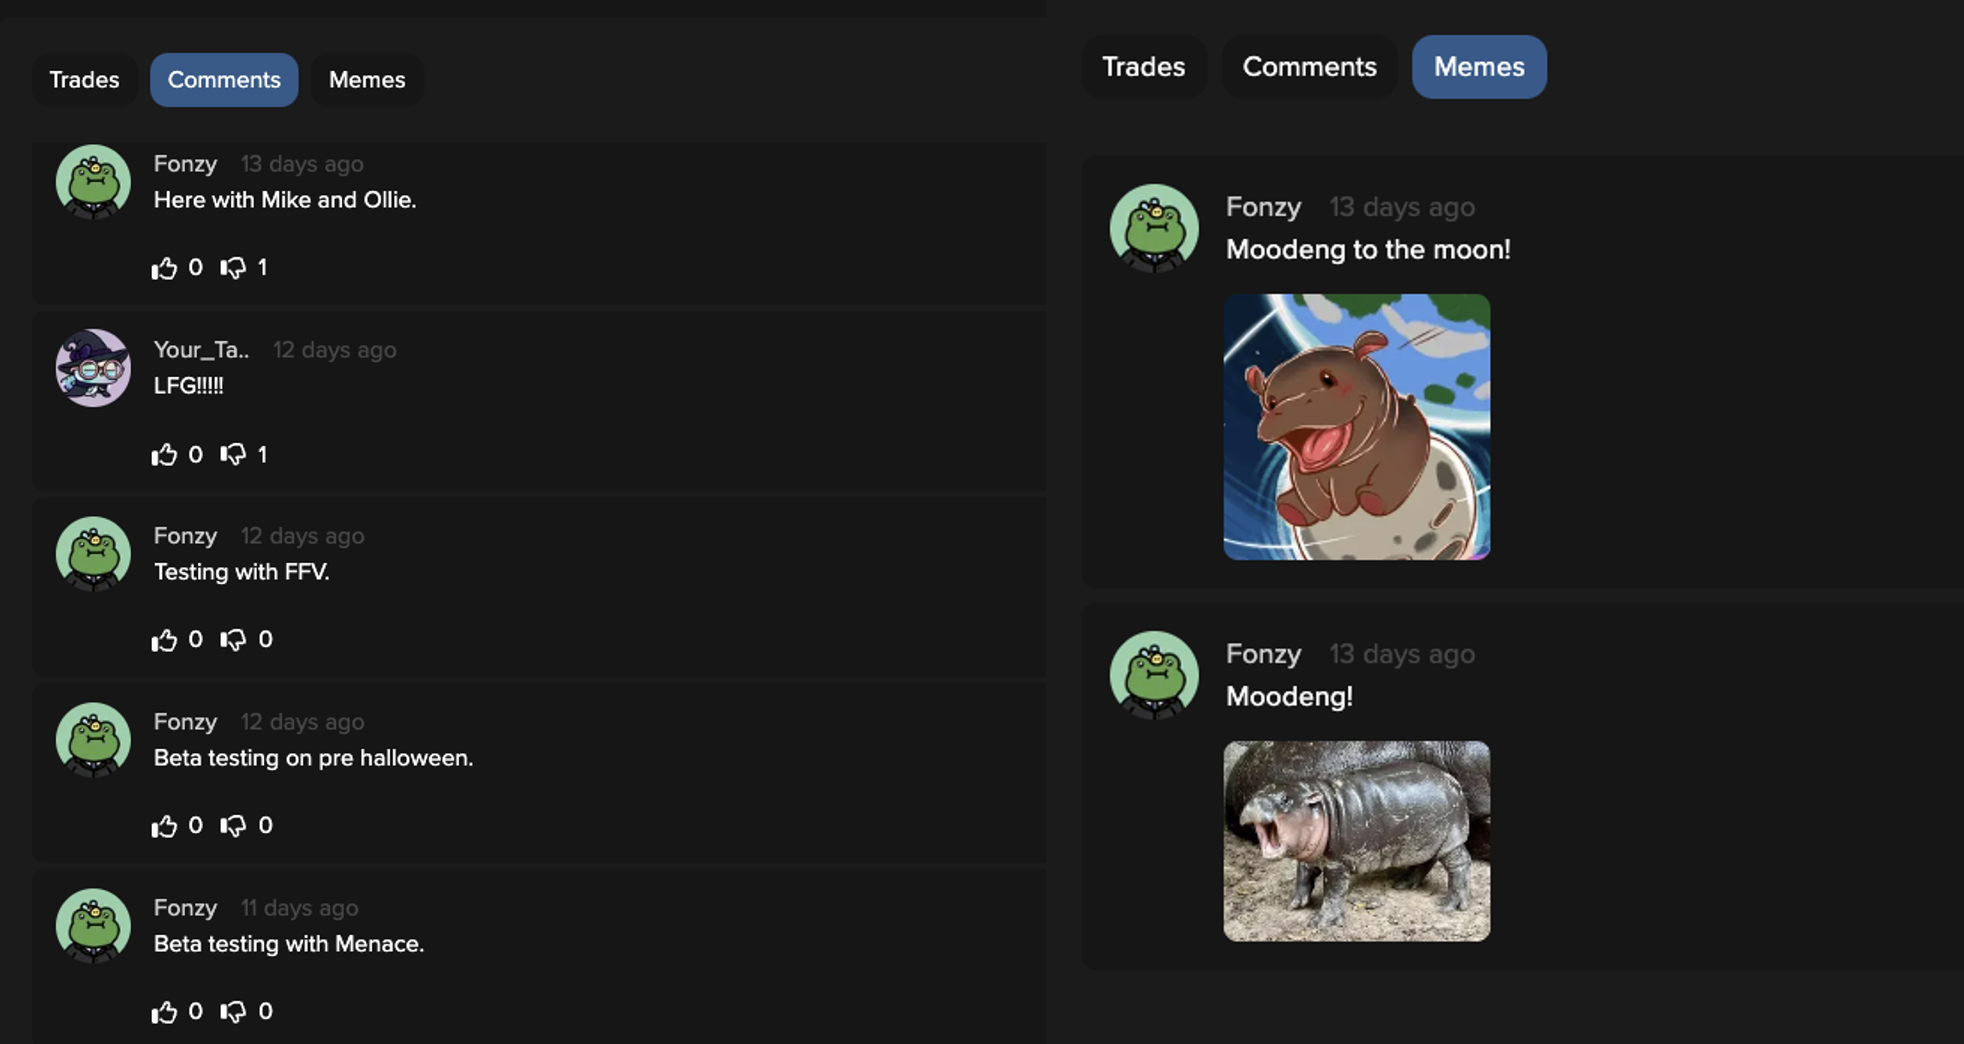Screen dimensions: 1964x1044
Task: Dislike the 'Beta testing with Menace' comment
Action: pyautogui.click(x=233, y=1012)
